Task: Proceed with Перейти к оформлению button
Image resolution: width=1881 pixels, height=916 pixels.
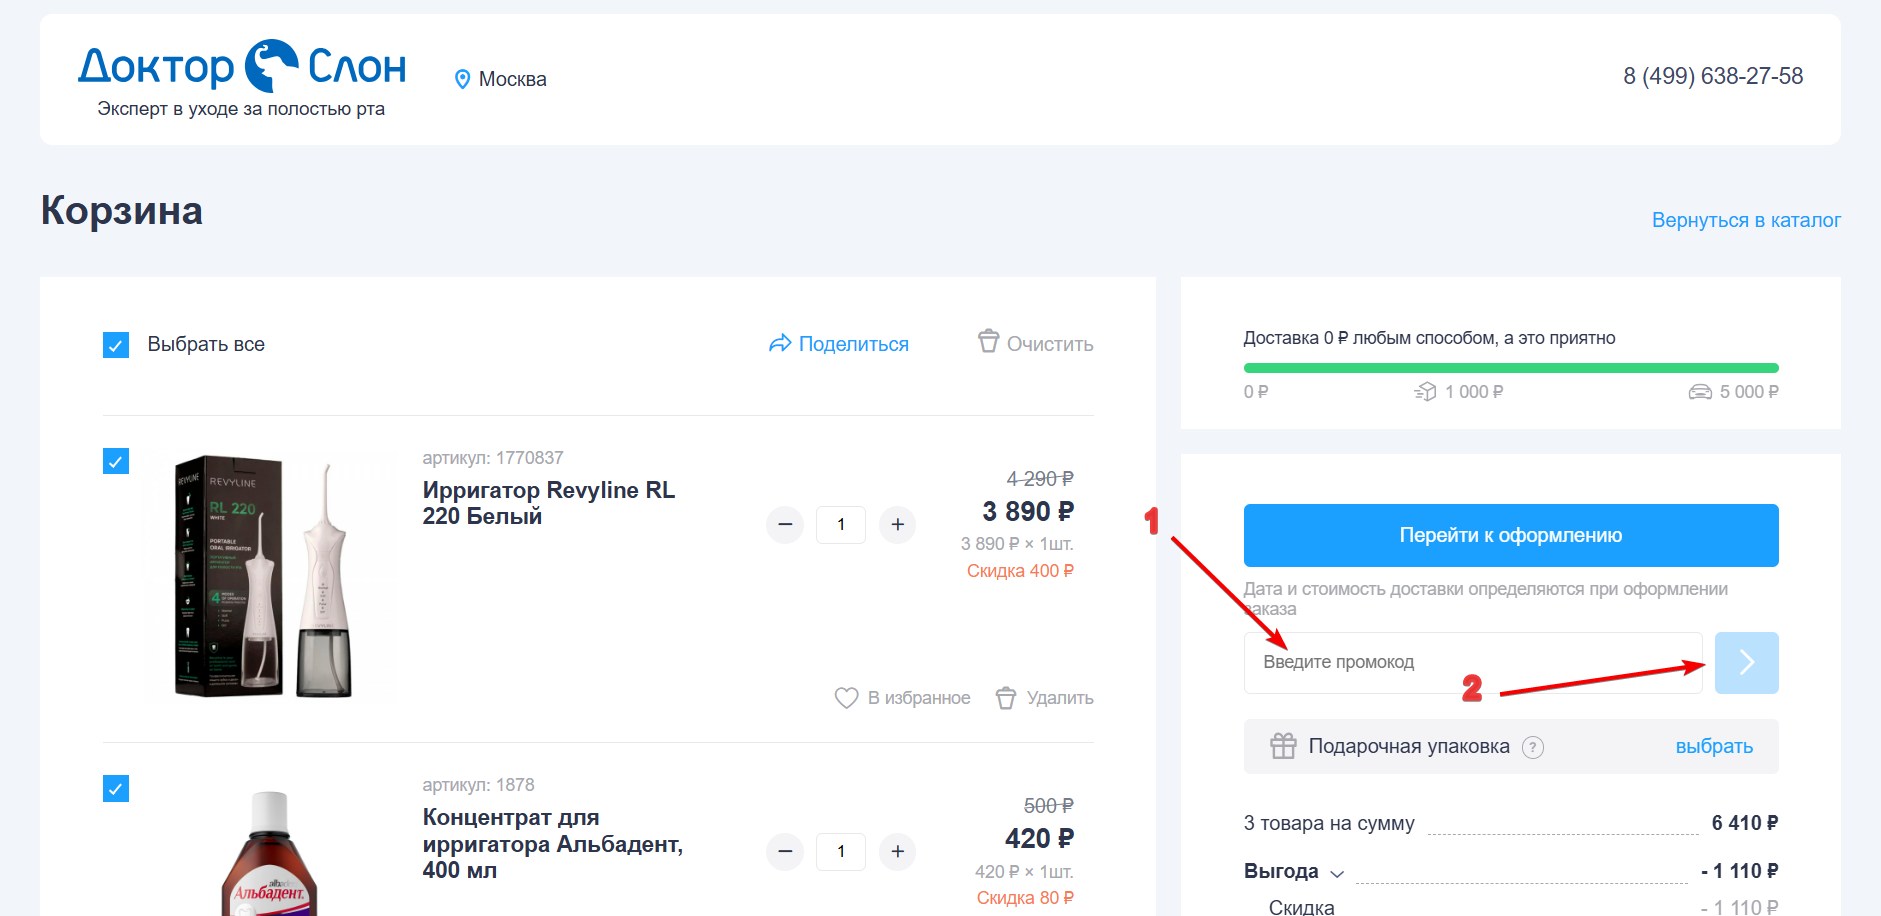Action: point(1511,535)
